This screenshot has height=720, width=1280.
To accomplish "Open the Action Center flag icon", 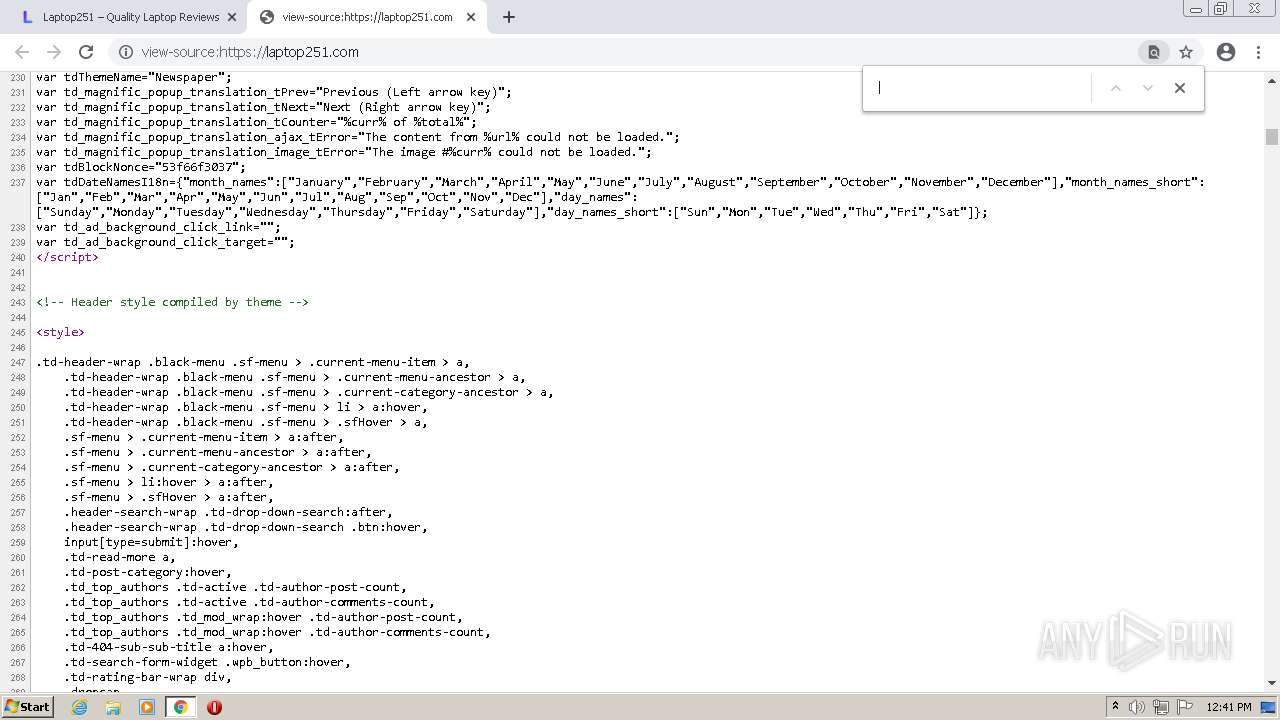I will click(x=1185, y=707).
